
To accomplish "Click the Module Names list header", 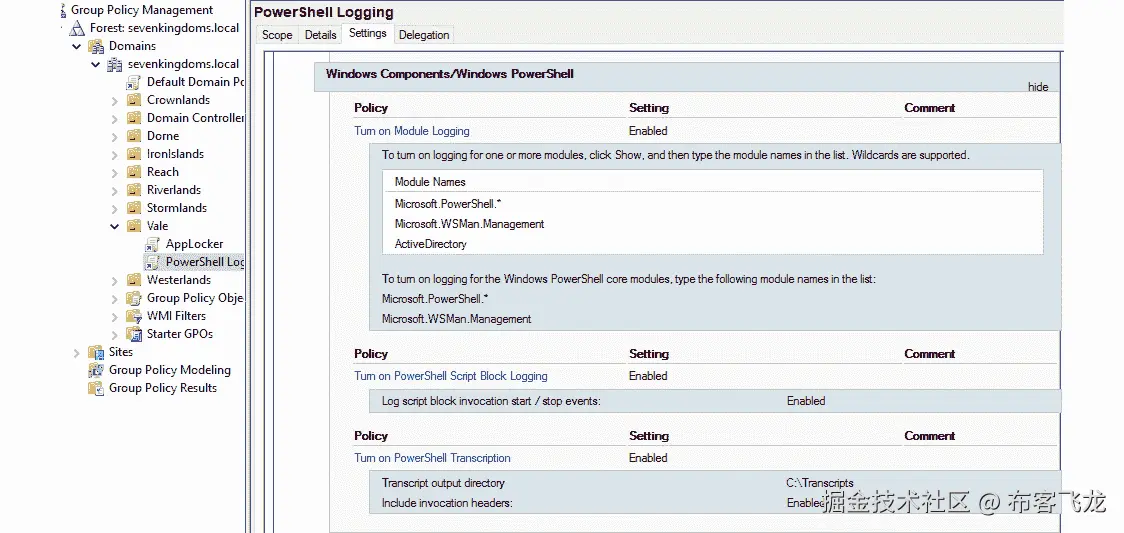I will point(430,182).
